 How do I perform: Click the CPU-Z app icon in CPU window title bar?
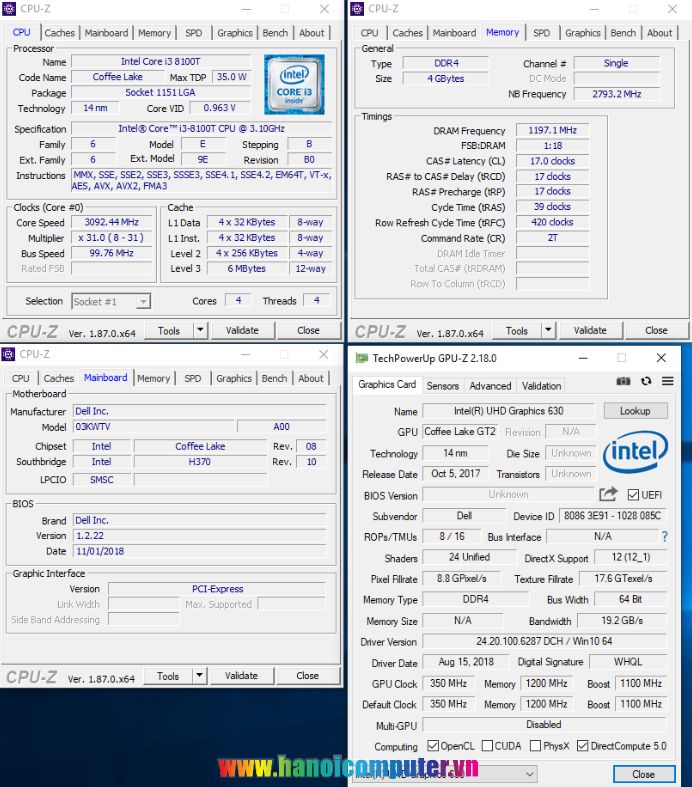9,9
